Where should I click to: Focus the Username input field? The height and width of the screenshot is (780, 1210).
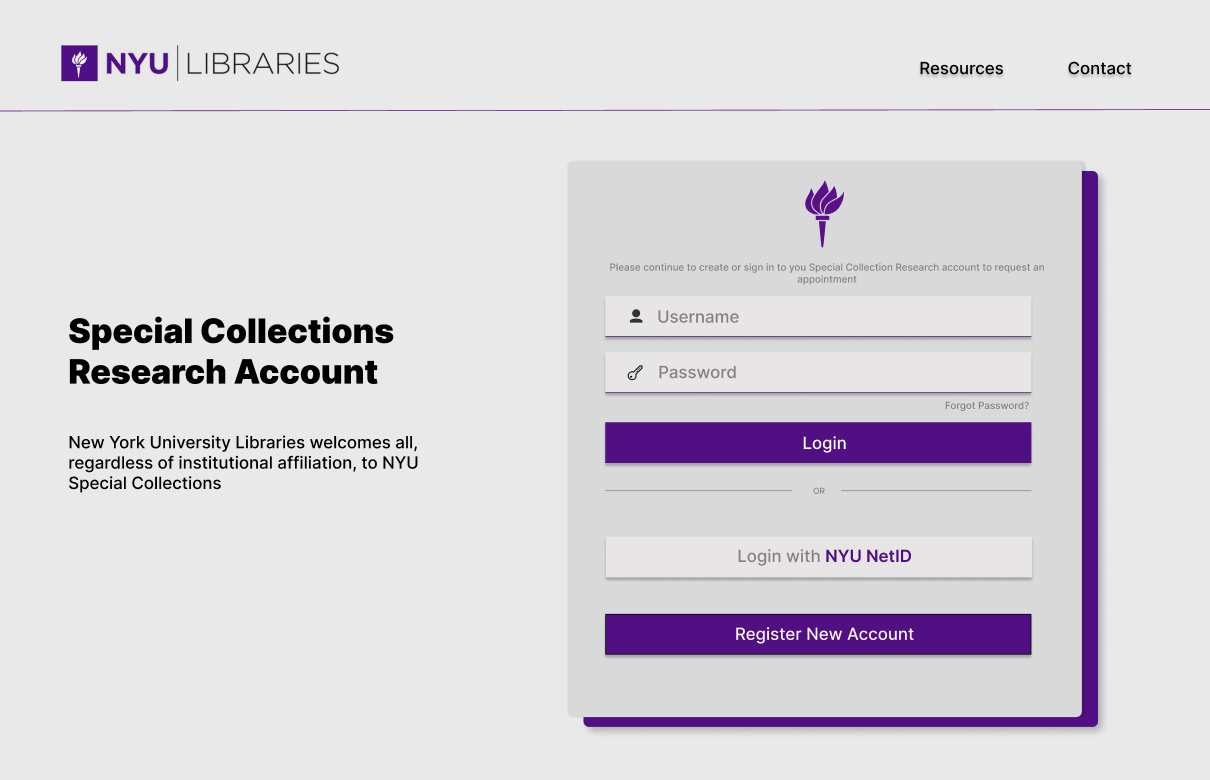click(818, 317)
